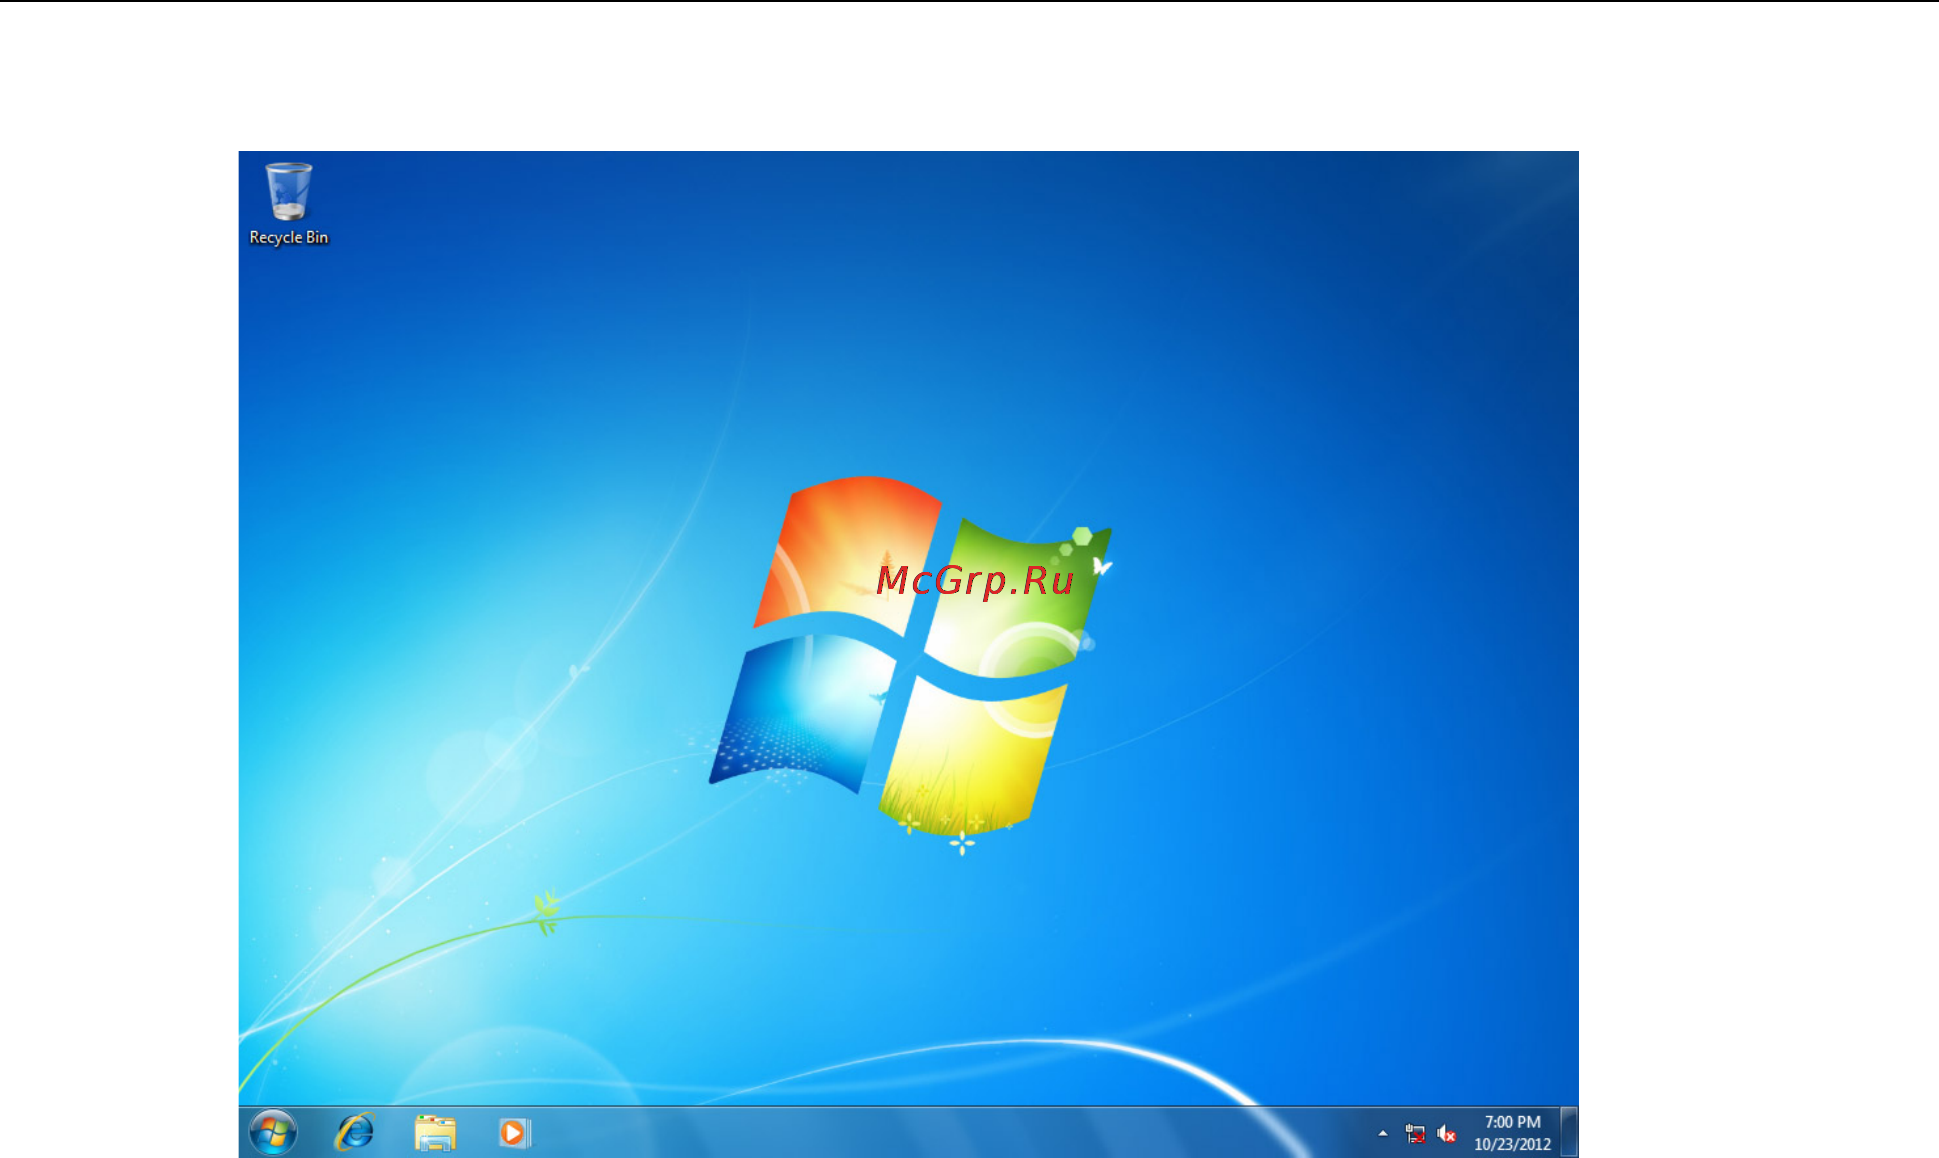The image size is (1939, 1158).
Task: Open Windows Explorer folder on taskbar
Action: coord(435,1133)
